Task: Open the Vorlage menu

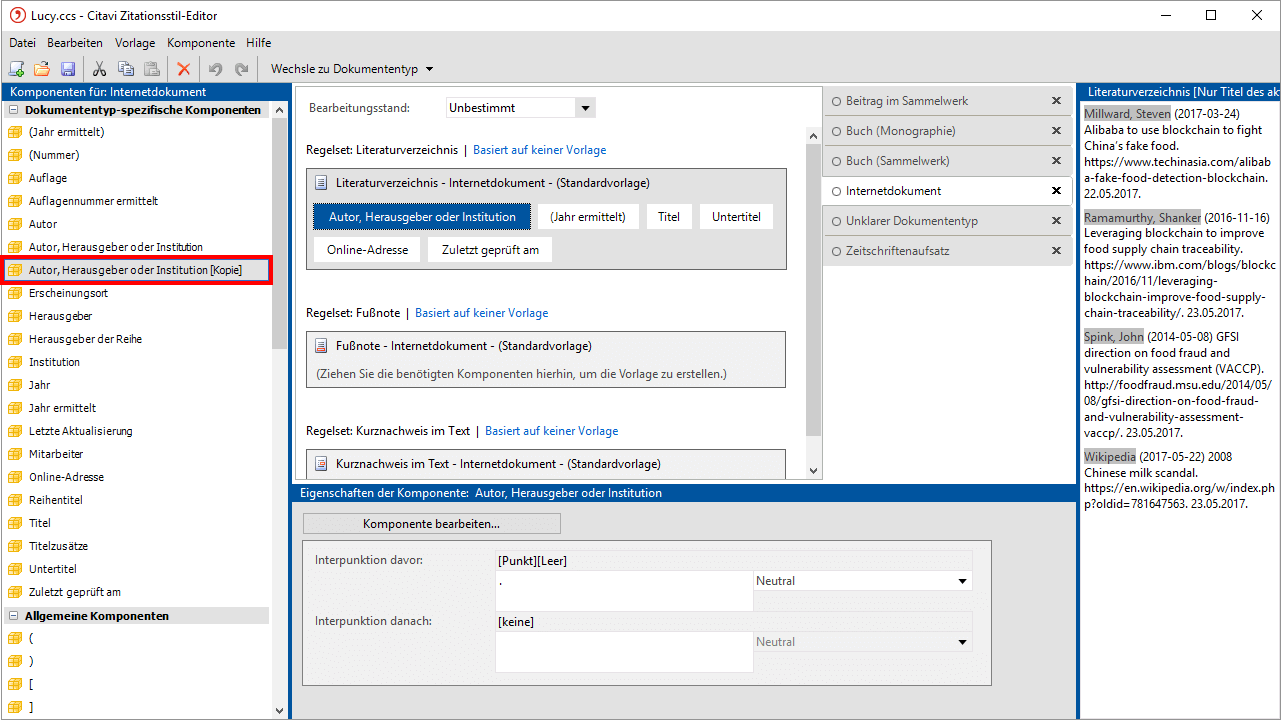Action: (x=135, y=43)
